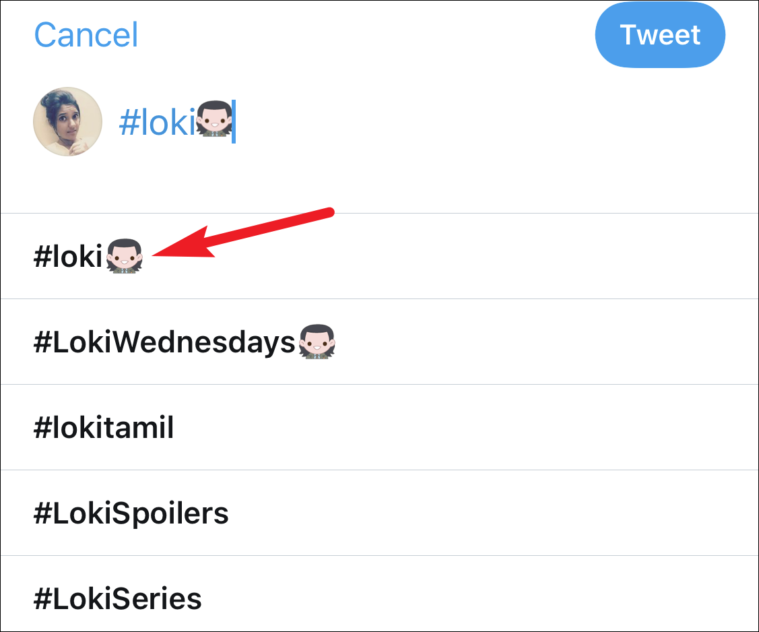Place cursor at the blinking caret after the emoji
The image size is (759, 632).
[234, 122]
